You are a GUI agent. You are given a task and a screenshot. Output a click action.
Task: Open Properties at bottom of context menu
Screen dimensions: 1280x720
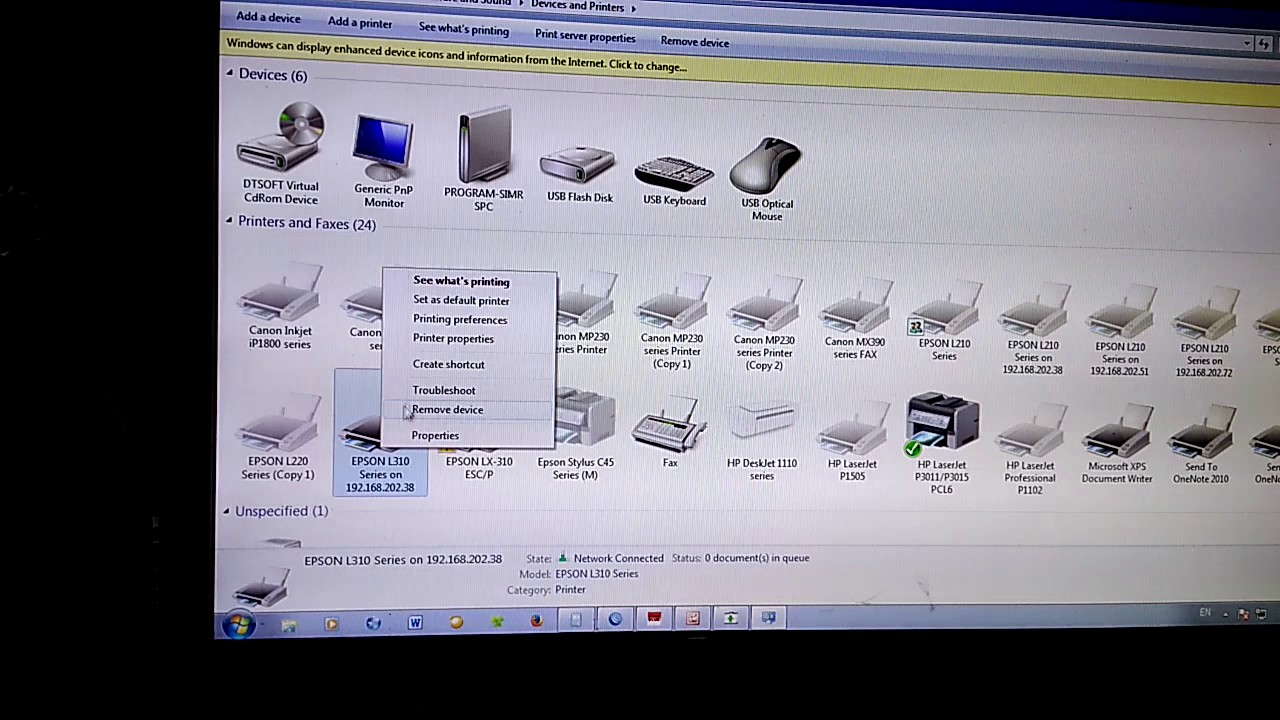pos(435,435)
